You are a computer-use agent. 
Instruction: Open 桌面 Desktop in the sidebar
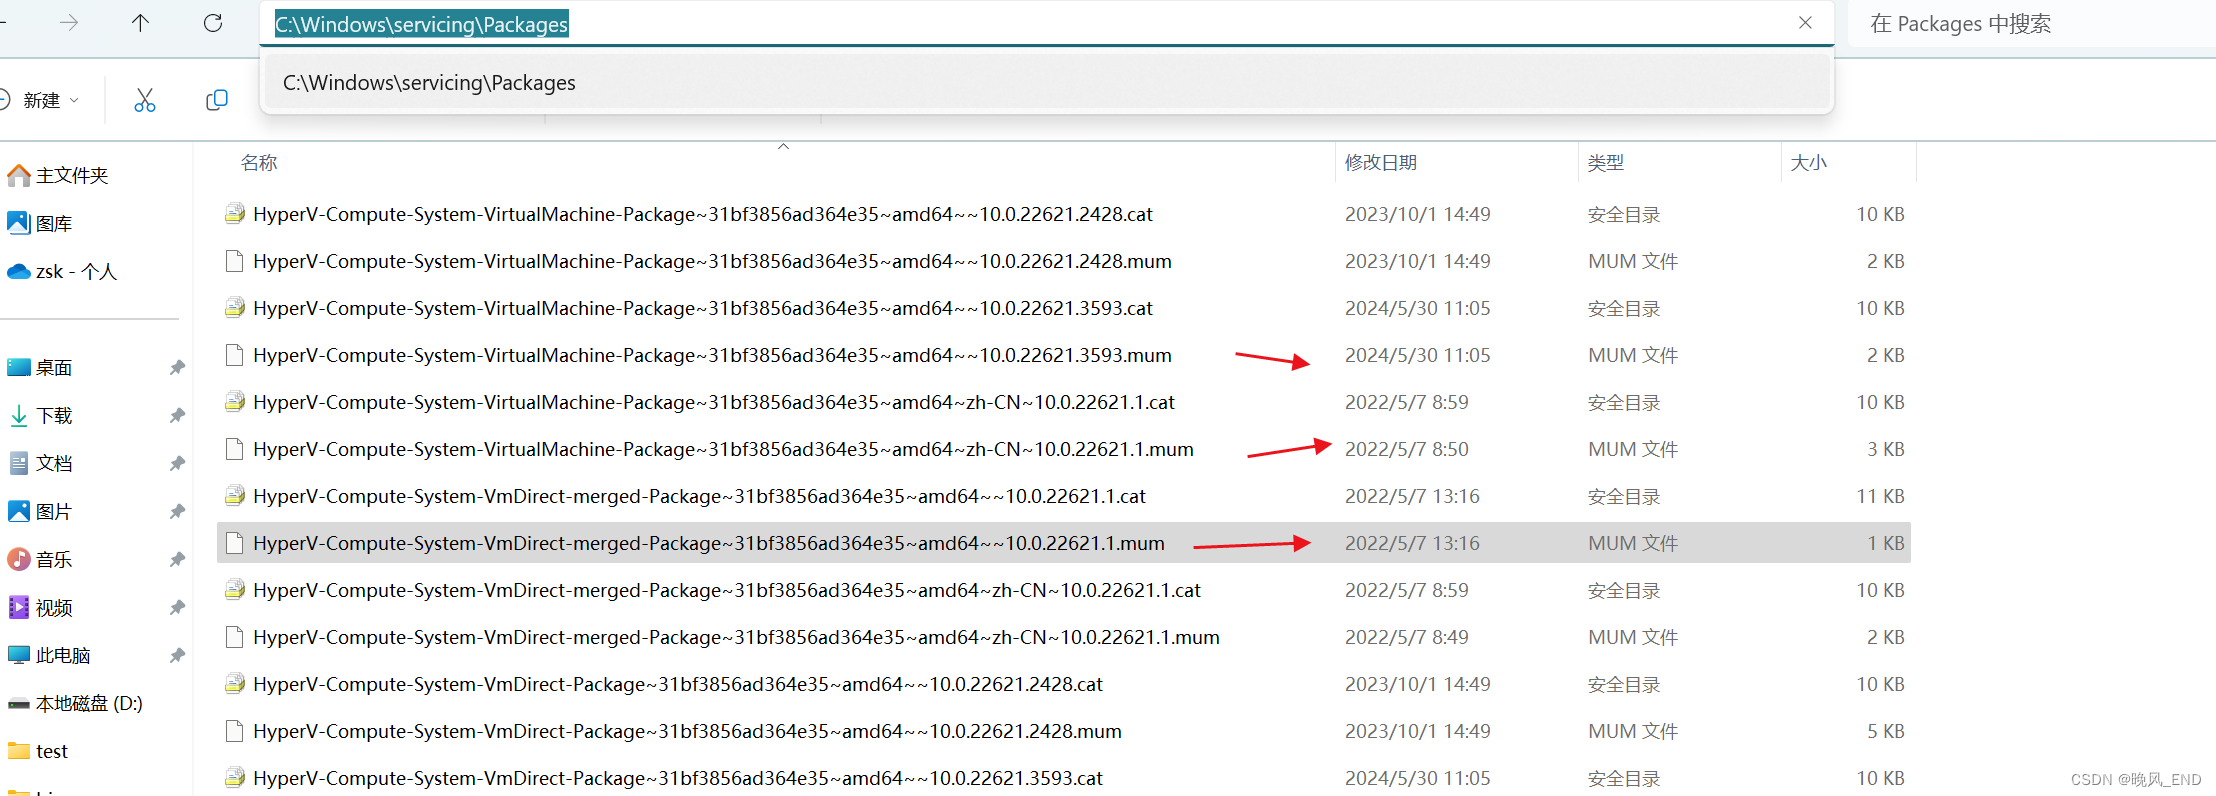[42, 367]
